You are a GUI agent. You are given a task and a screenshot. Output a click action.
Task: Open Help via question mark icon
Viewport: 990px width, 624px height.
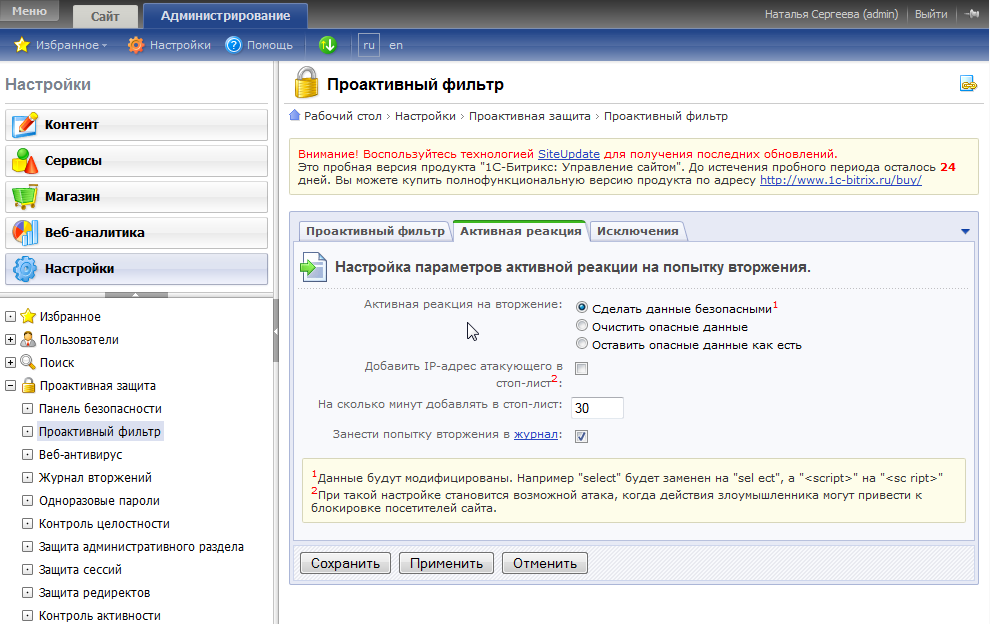point(234,45)
